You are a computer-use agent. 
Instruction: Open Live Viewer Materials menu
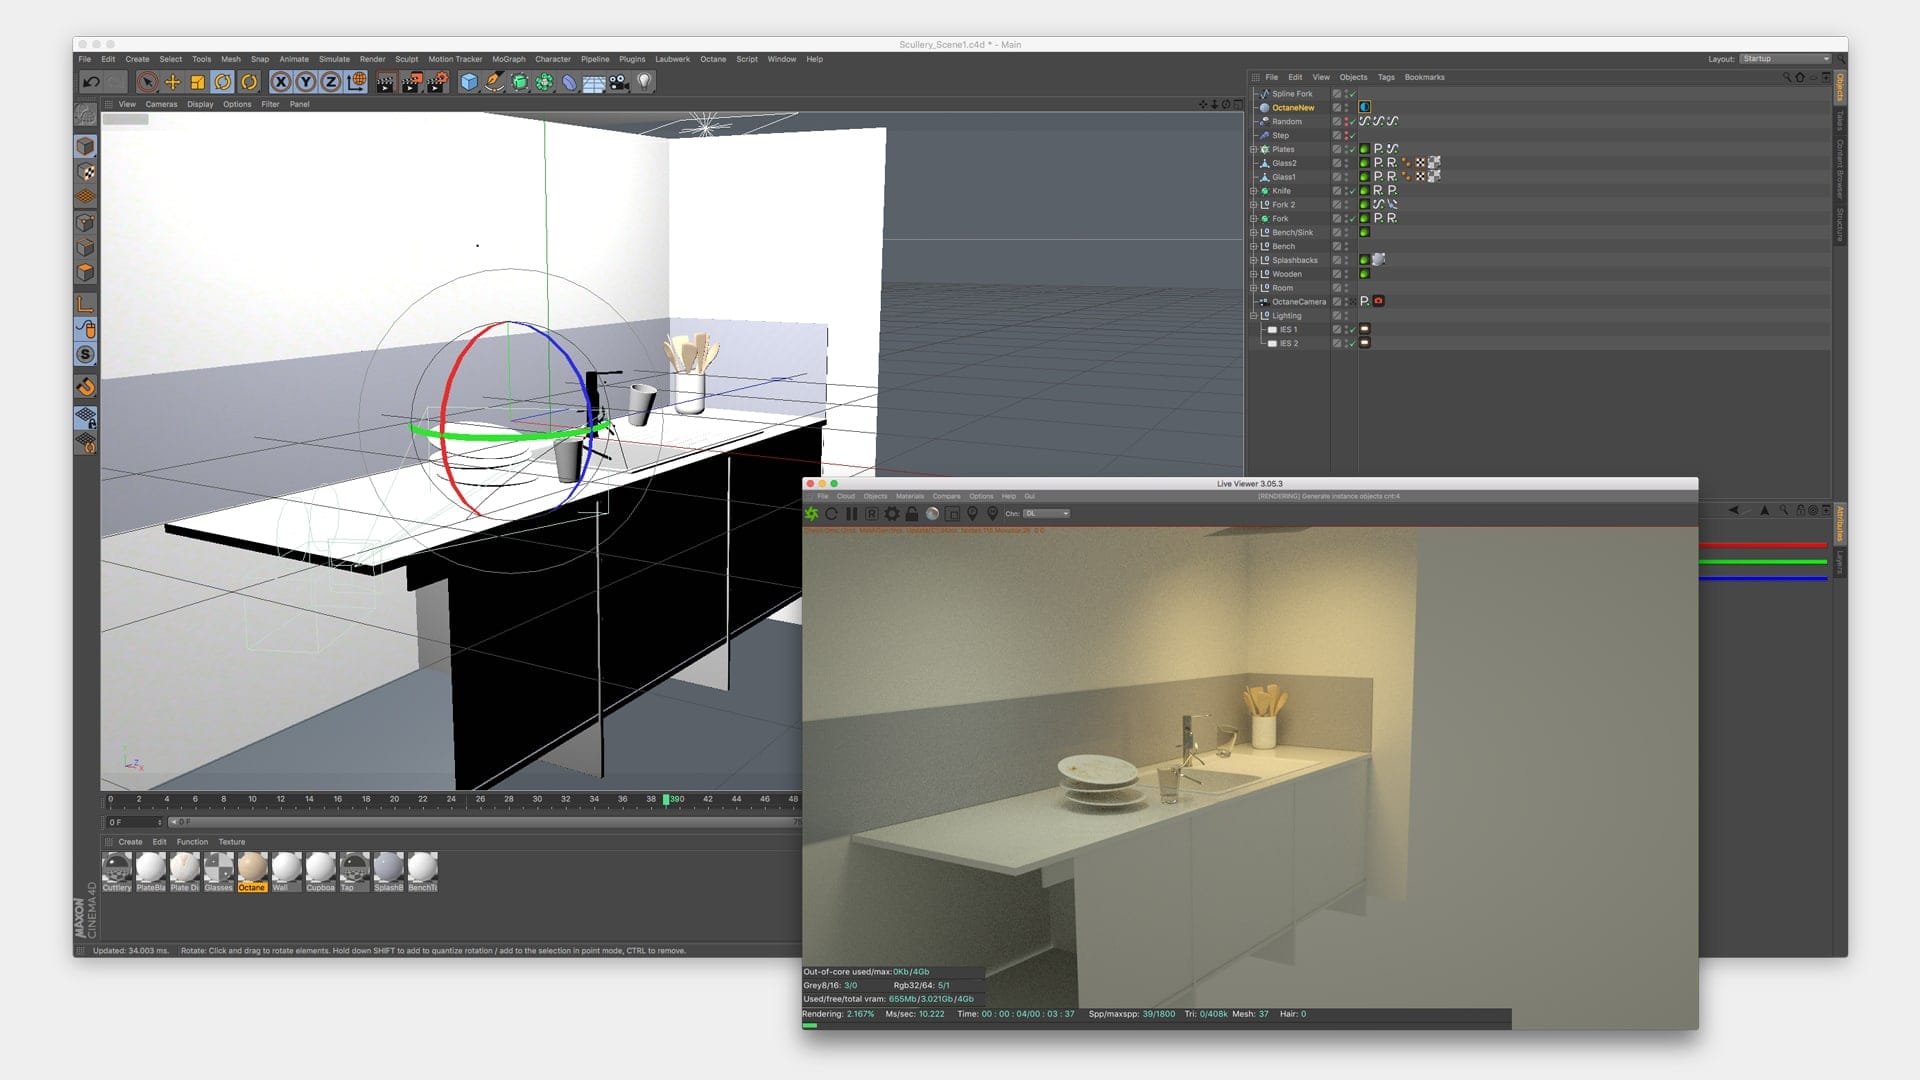pos(910,496)
